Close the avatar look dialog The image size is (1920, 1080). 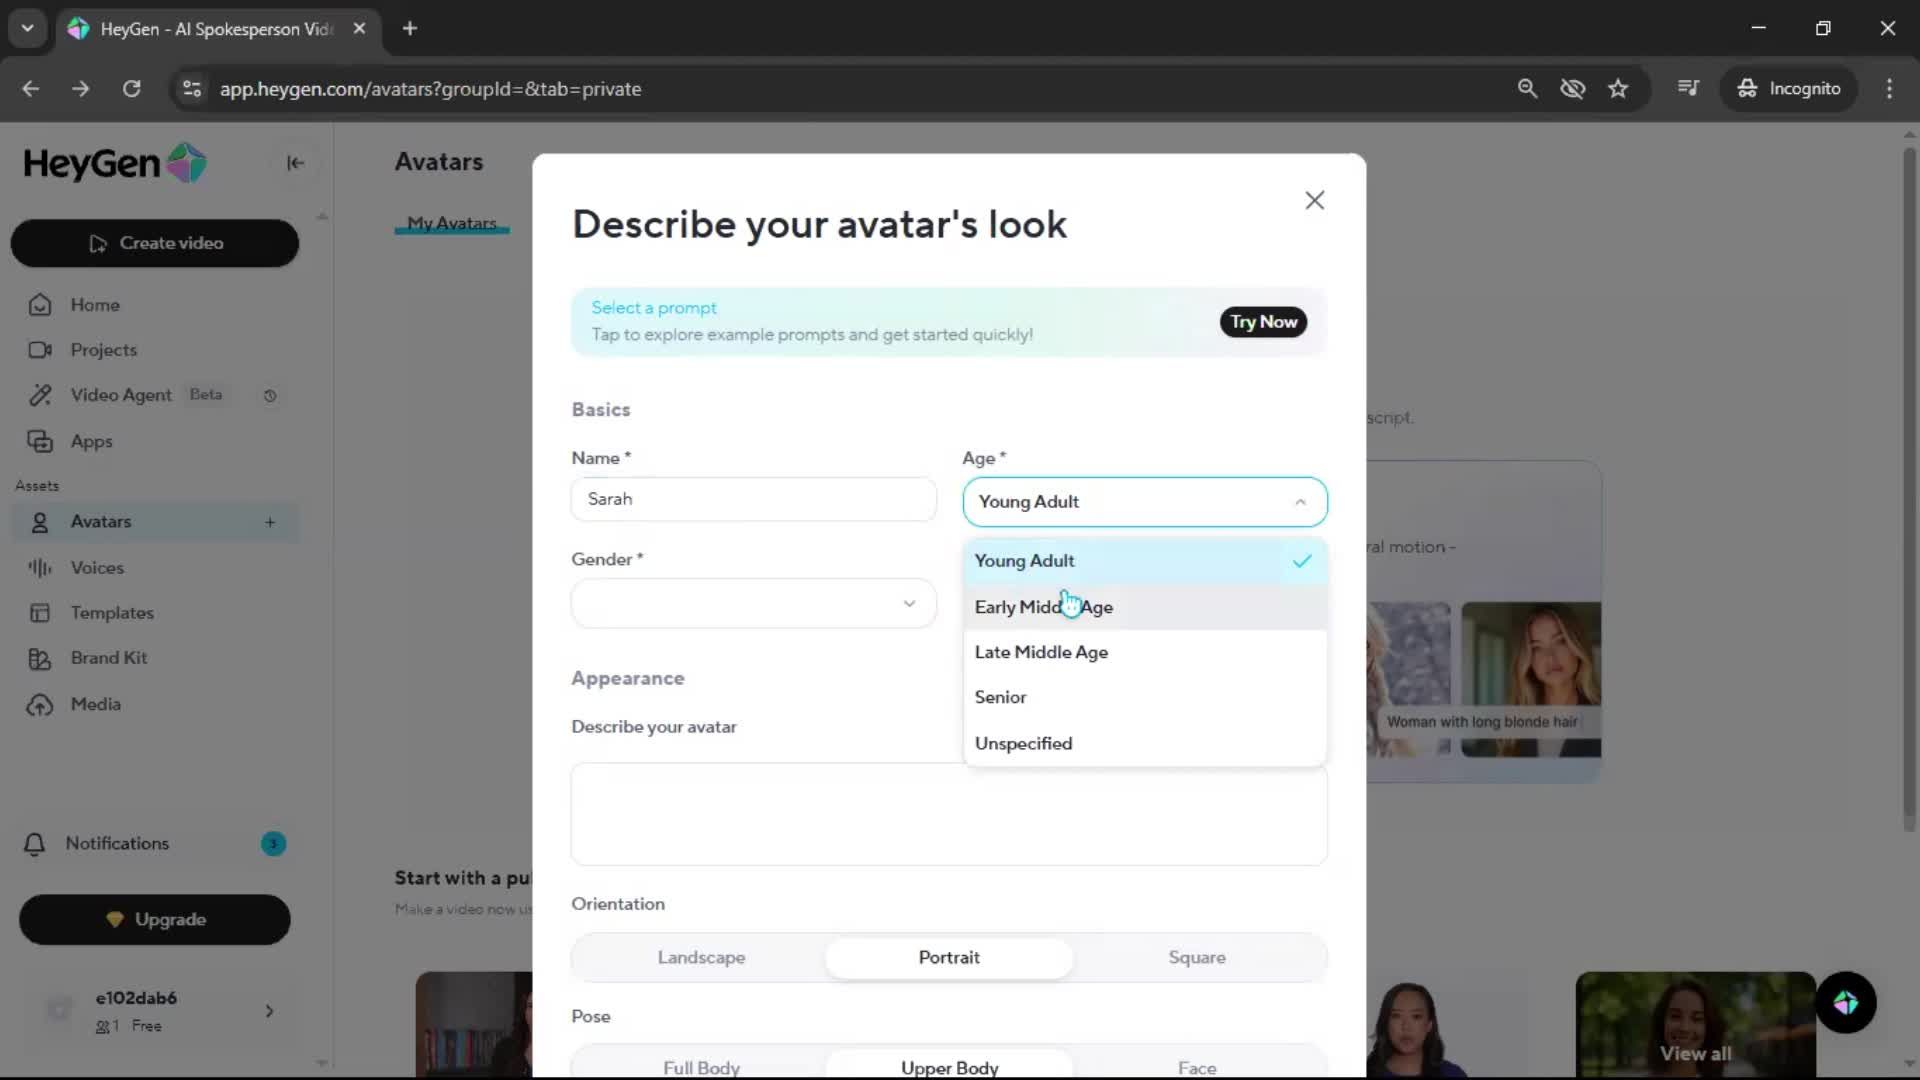pyautogui.click(x=1314, y=200)
